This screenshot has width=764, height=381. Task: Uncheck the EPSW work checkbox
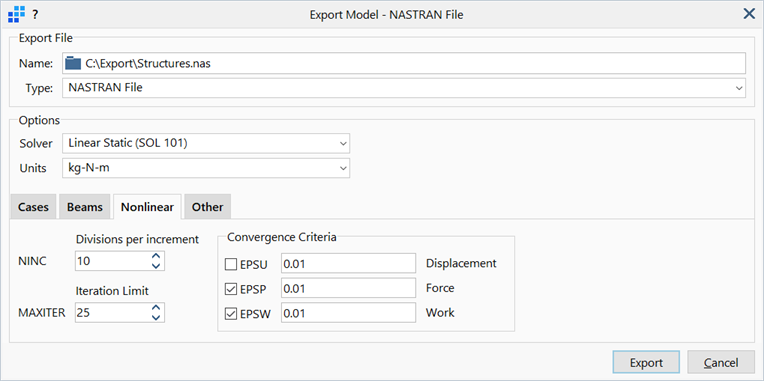230,314
